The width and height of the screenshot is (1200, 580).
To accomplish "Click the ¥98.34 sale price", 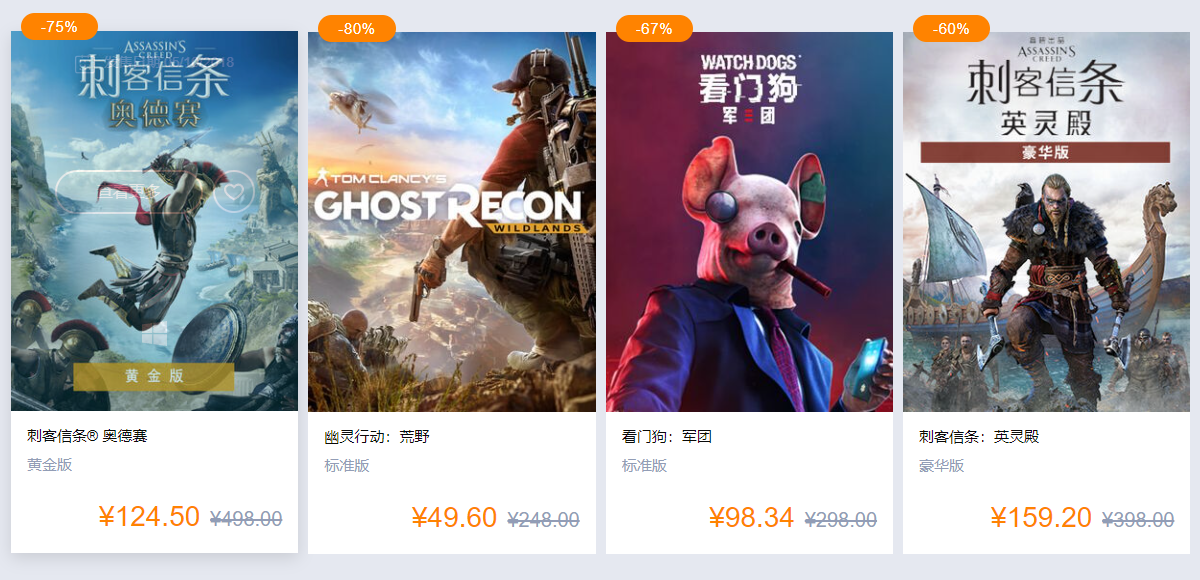I will click(751, 518).
